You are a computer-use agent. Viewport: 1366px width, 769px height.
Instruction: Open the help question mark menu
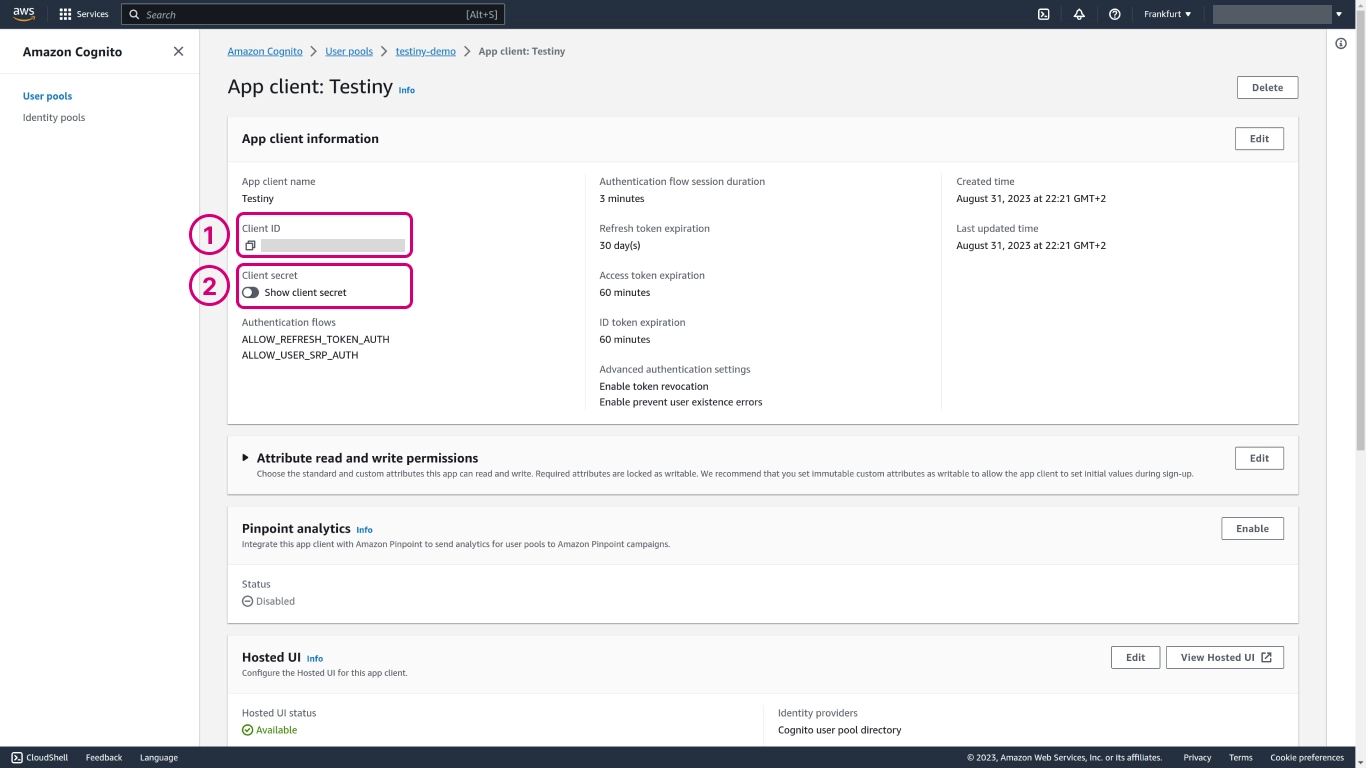(1114, 15)
